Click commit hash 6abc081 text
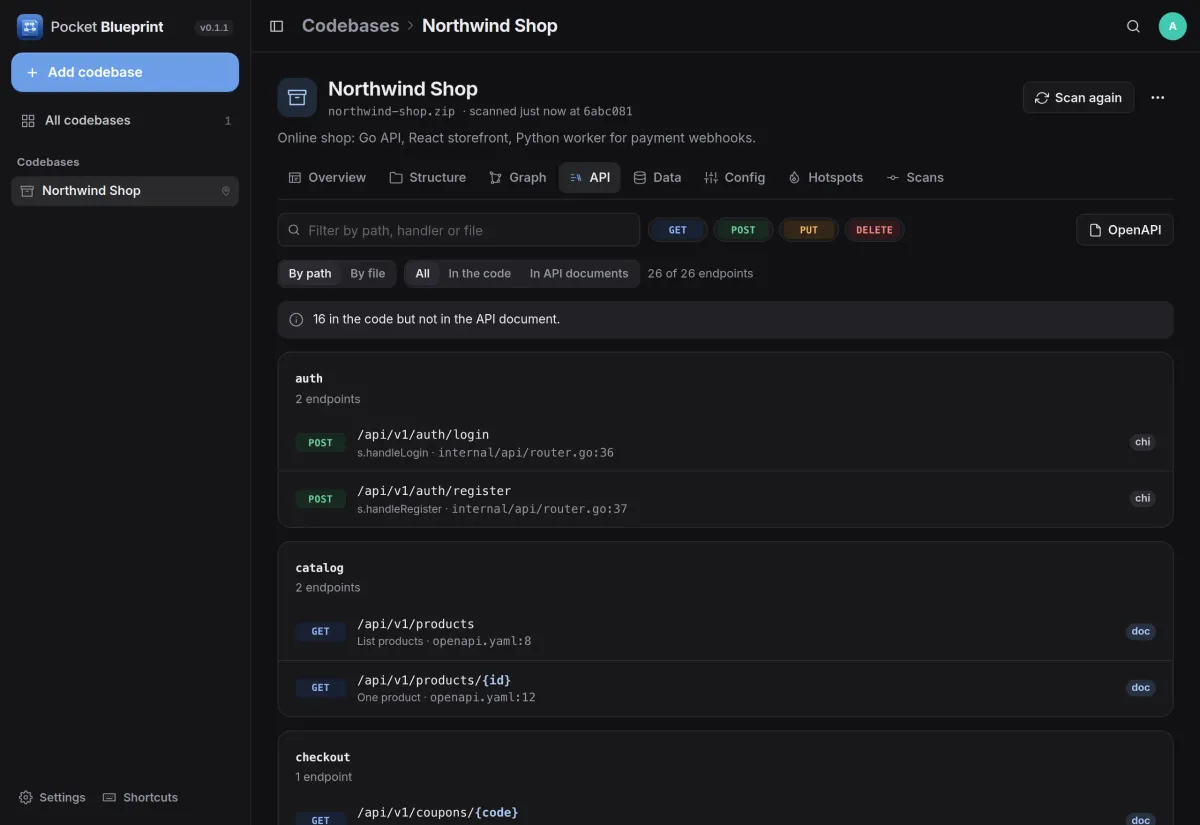This screenshot has height=825, width=1200. coord(608,111)
